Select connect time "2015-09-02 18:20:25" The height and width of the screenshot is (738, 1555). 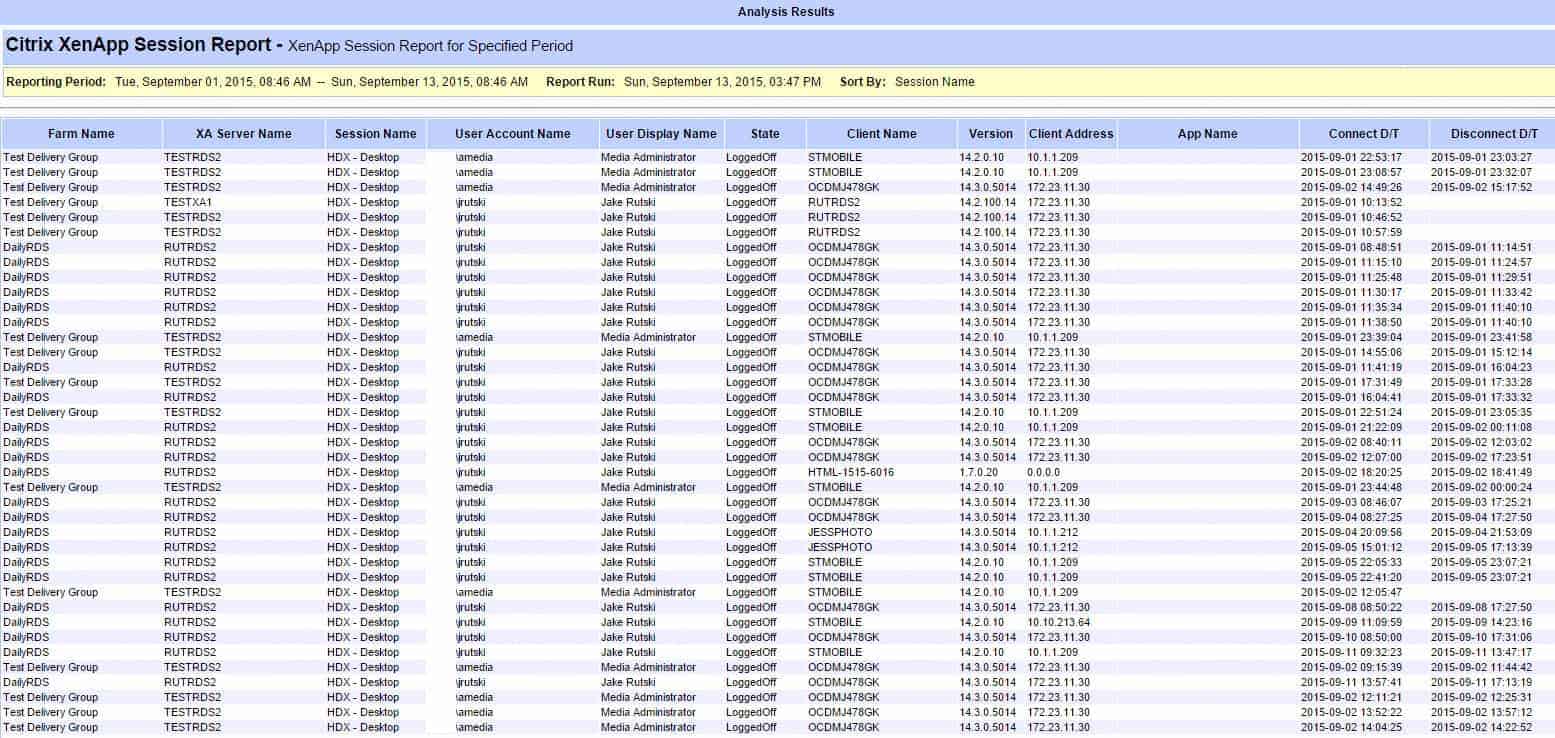pyautogui.click(x=1351, y=472)
